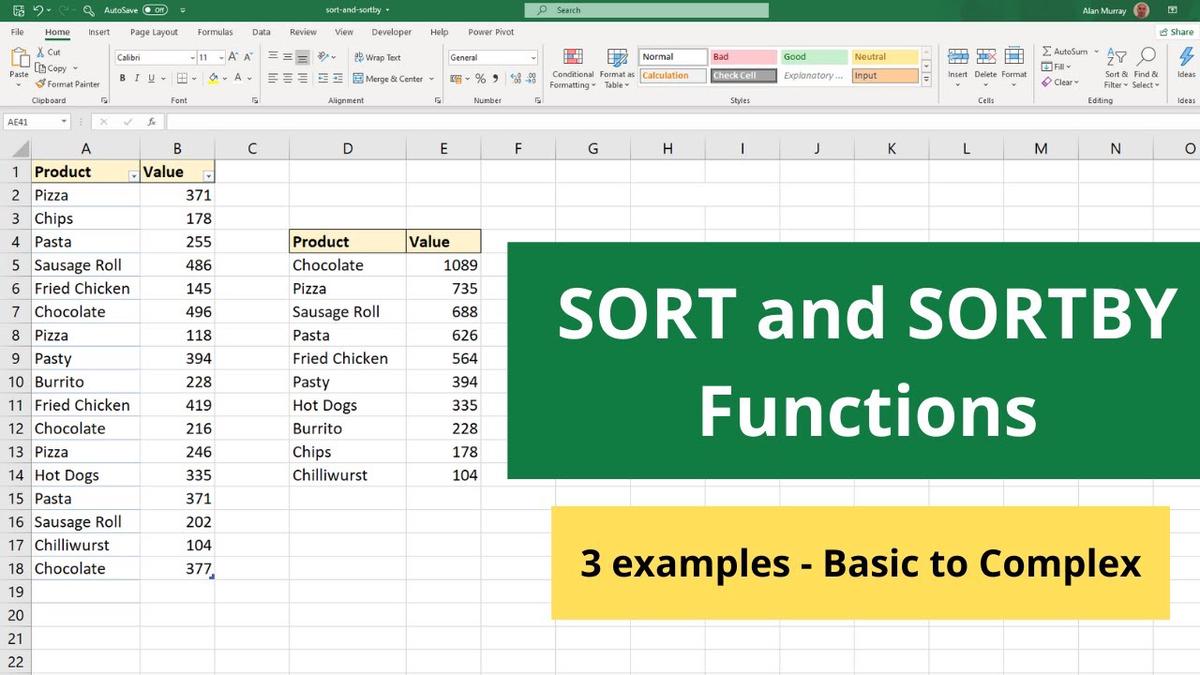The image size is (1200, 675).
Task: Open the Power Pivot tab
Action: [x=491, y=31]
